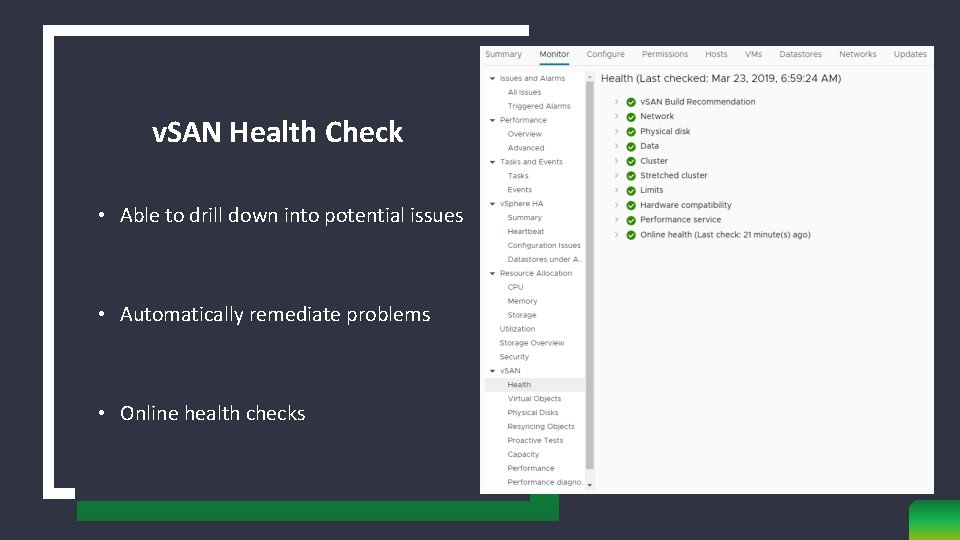Expand the Performance service chevron
960x540 pixels.
617,219
